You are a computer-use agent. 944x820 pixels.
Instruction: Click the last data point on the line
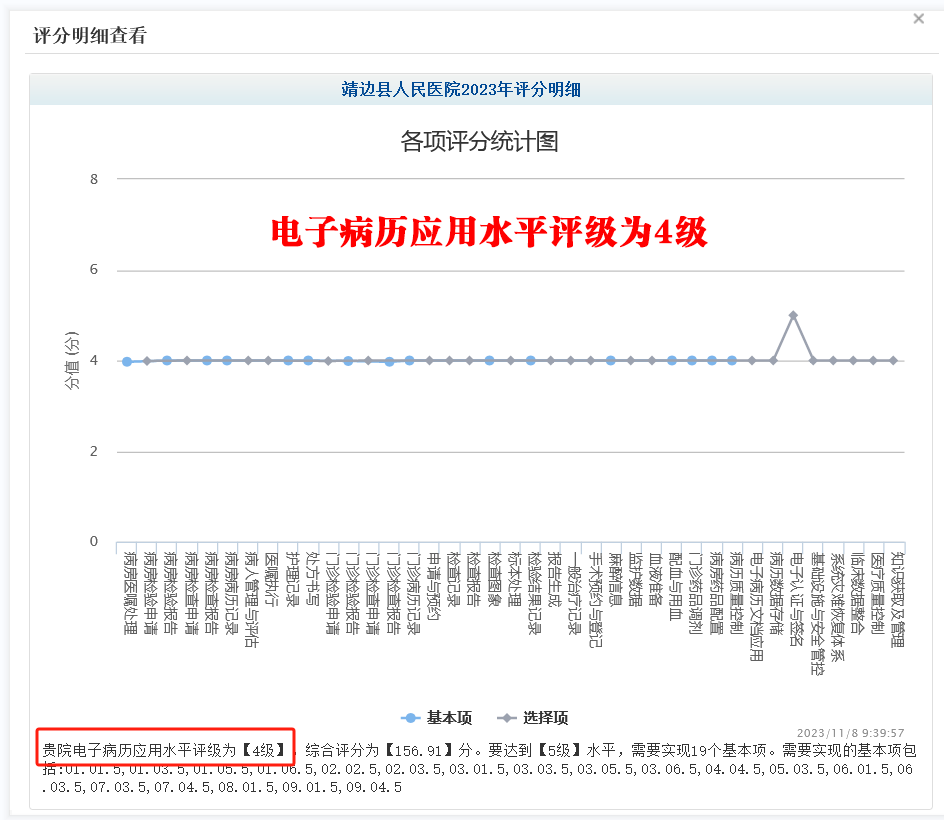tap(894, 360)
